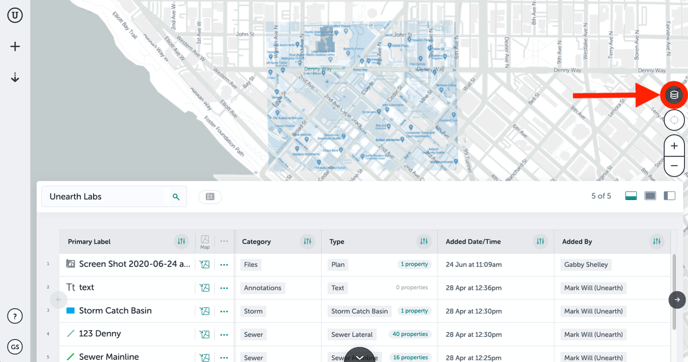Click the Annotations category tag
688x362 pixels.
[x=262, y=288]
